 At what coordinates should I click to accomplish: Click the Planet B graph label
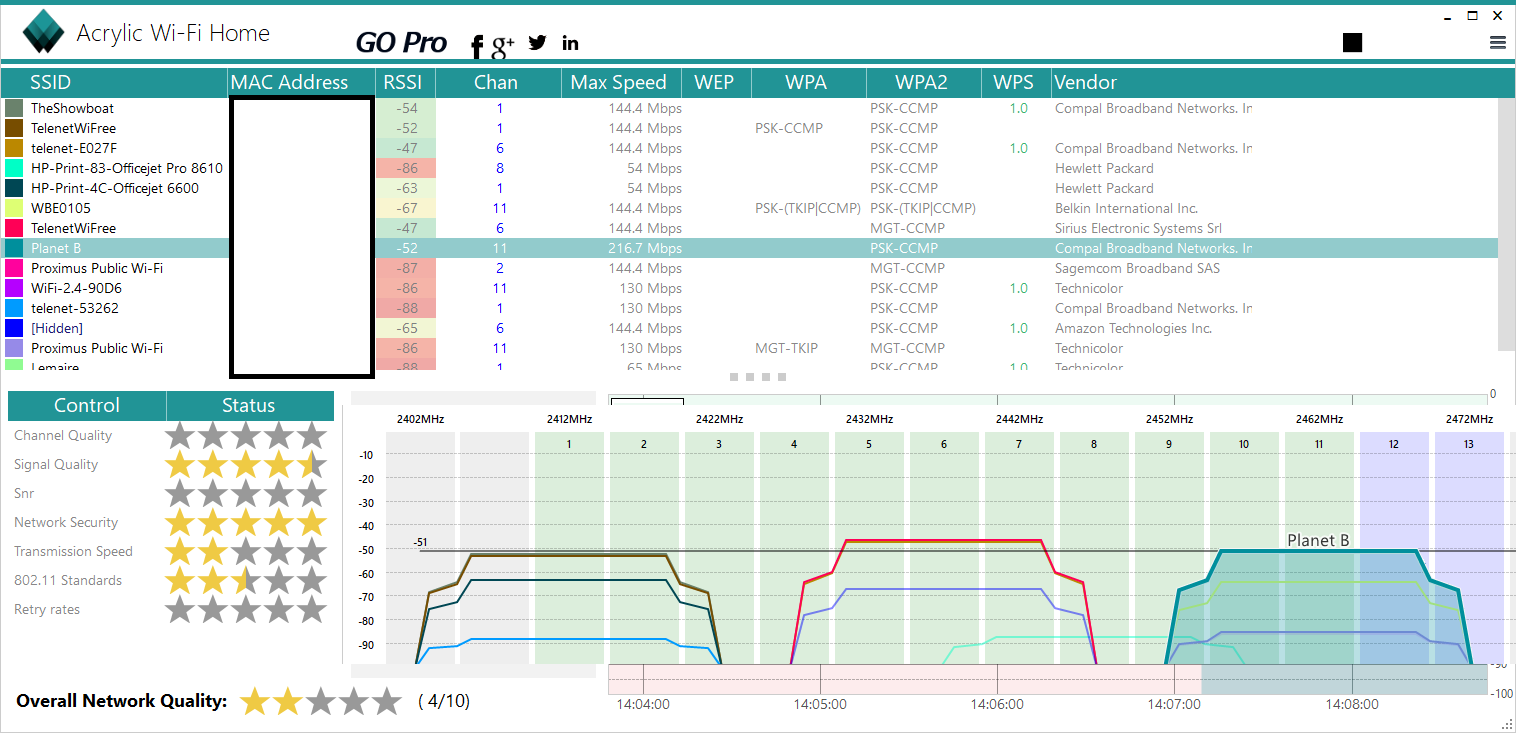1318,540
